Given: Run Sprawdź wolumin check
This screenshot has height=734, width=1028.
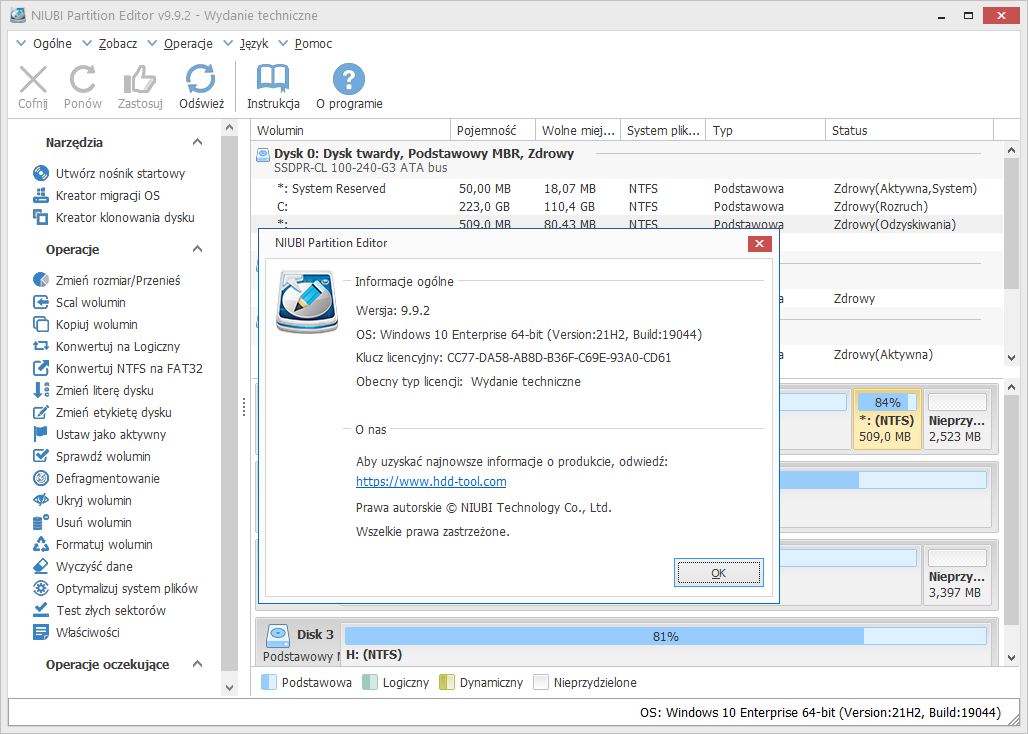Looking at the screenshot, I should click(x=92, y=456).
